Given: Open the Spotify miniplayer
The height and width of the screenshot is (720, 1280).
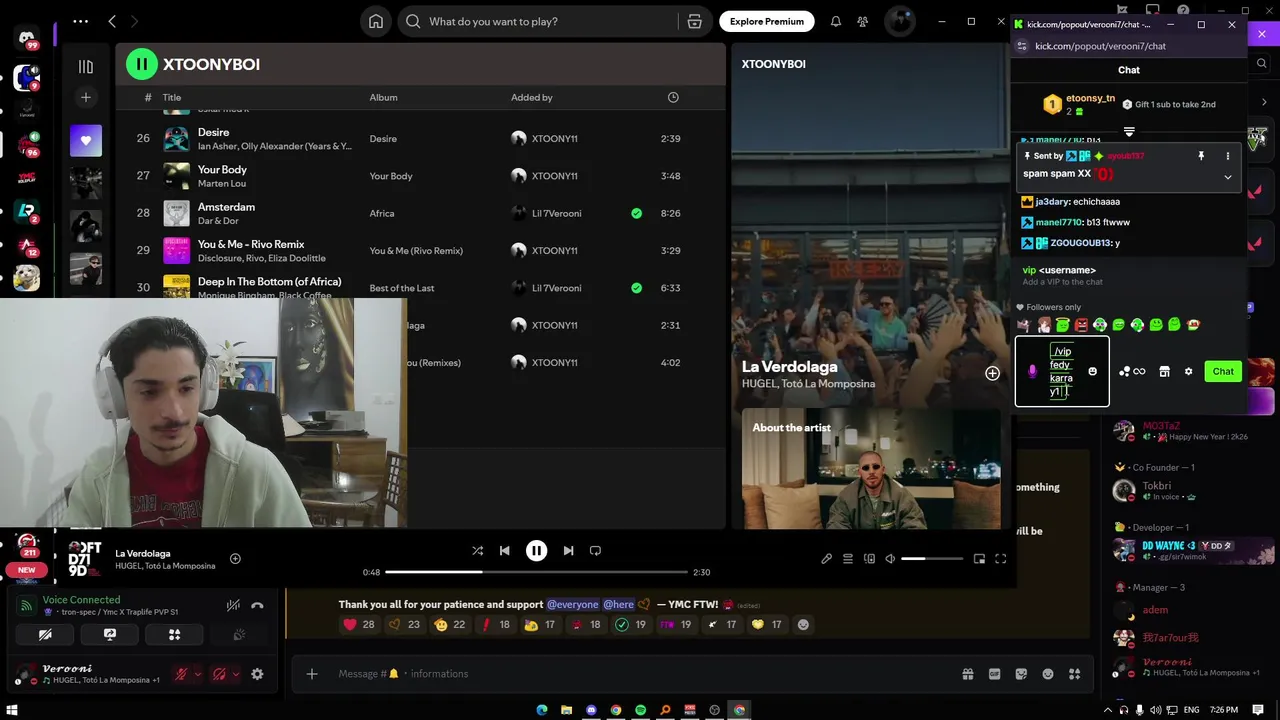Looking at the screenshot, I should 979,559.
